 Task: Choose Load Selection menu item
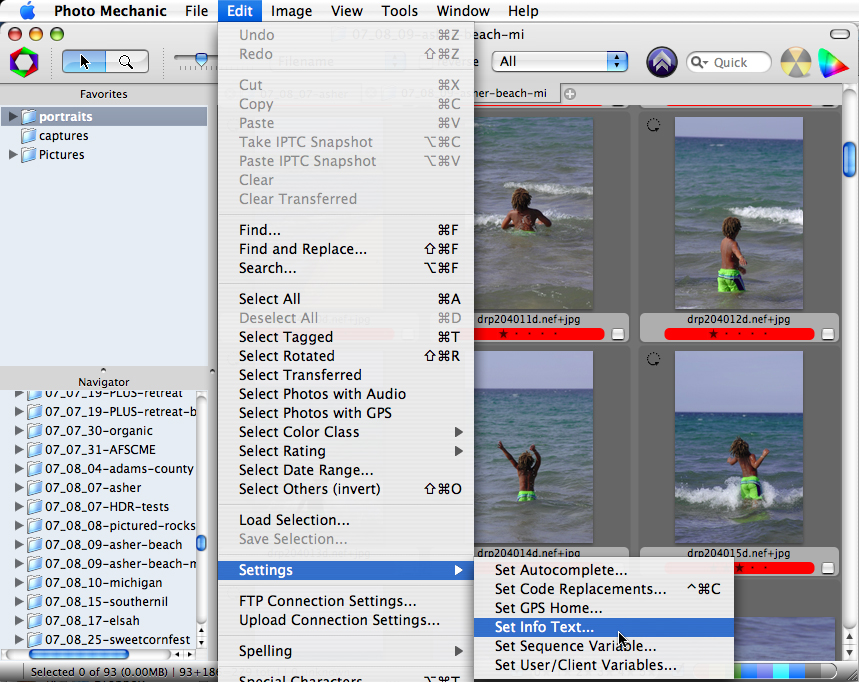pyautogui.click(x=346, y=520)
